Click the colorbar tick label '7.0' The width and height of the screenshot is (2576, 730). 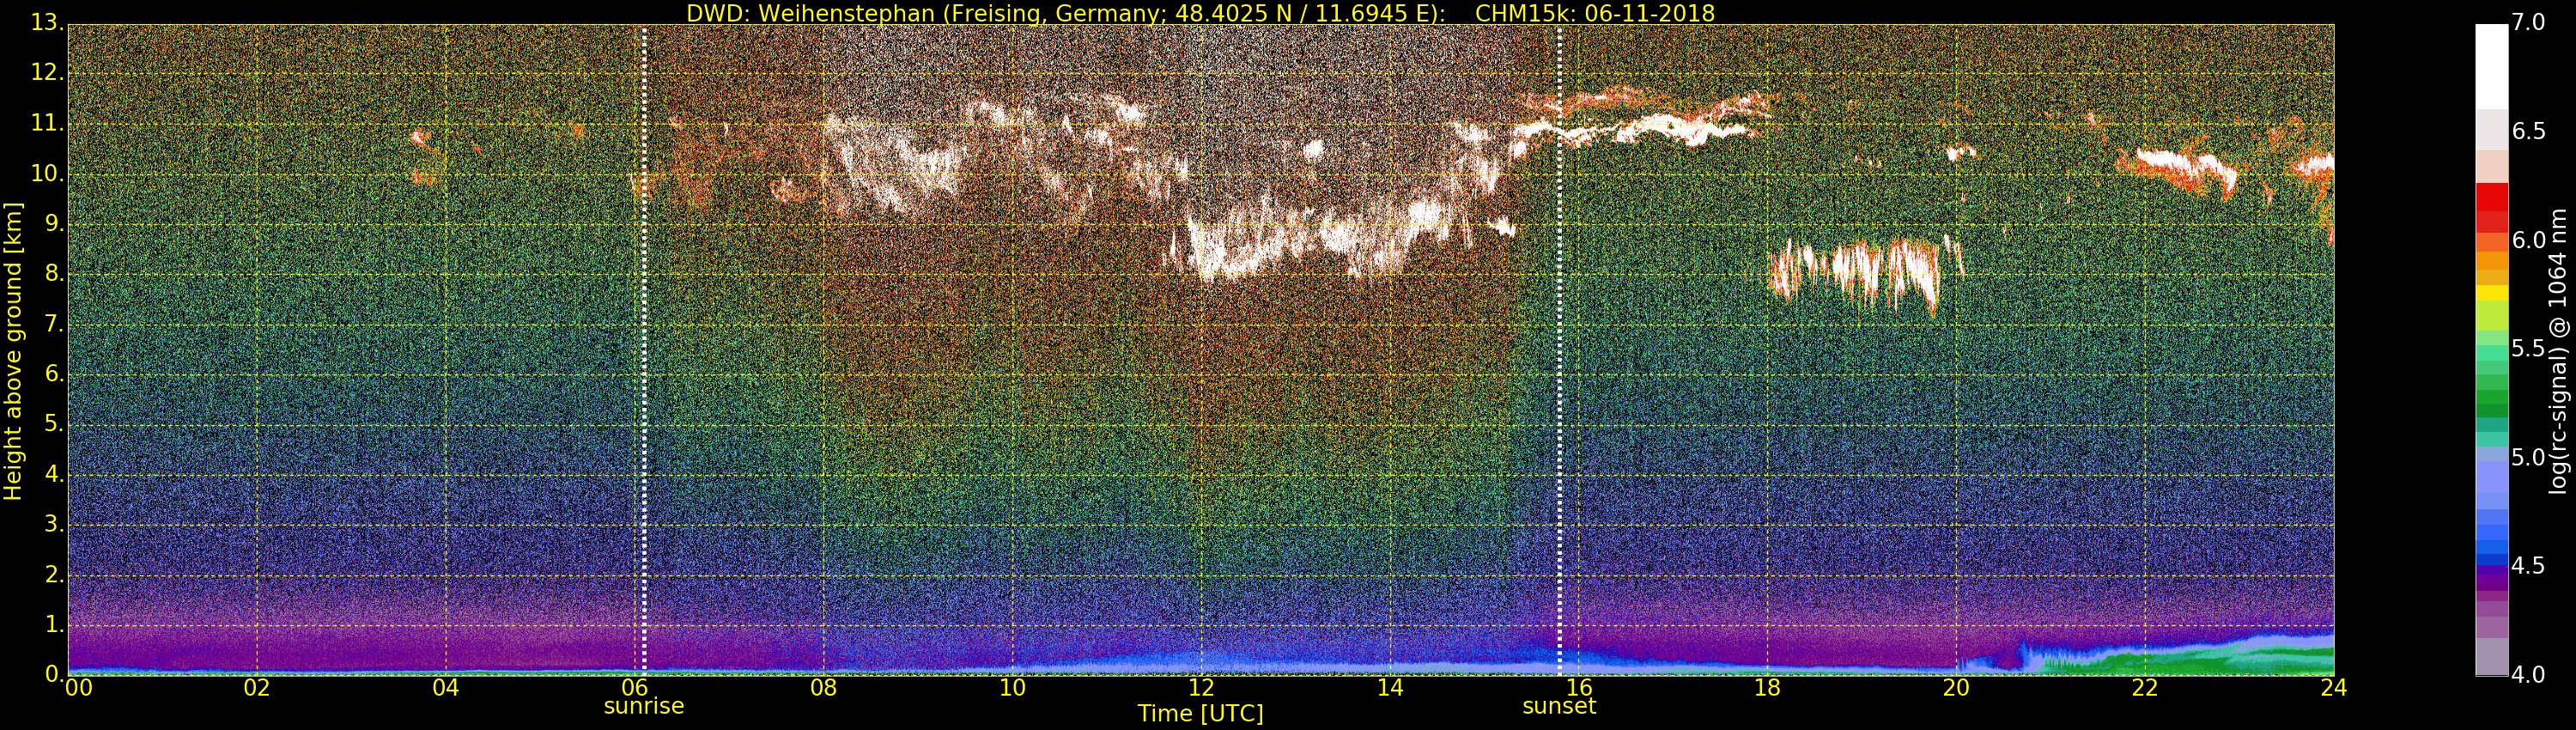[2528, 22]
